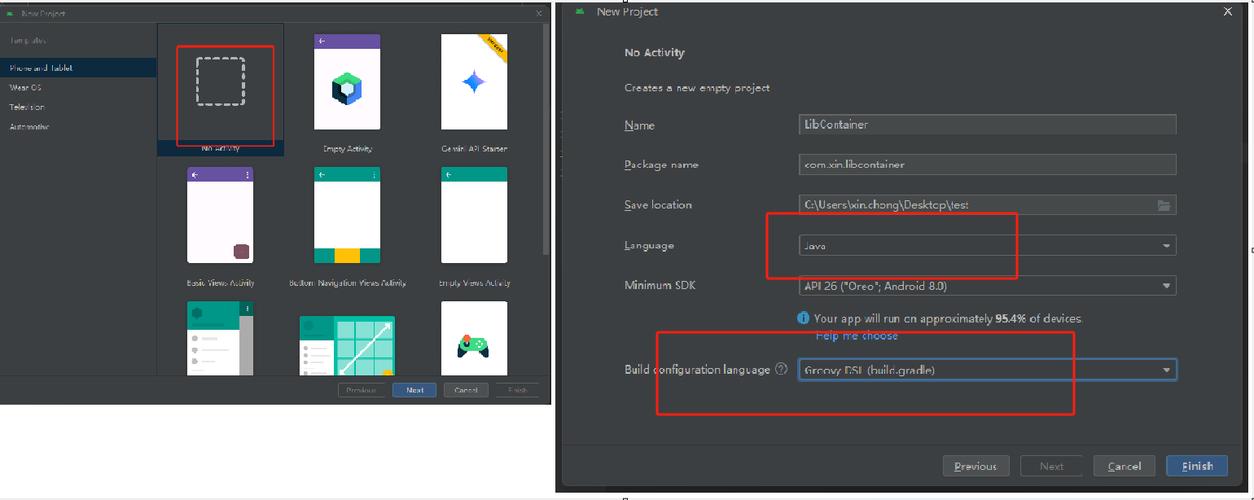
Task: Select the game controller template icon
Action: tap(473, 345)
